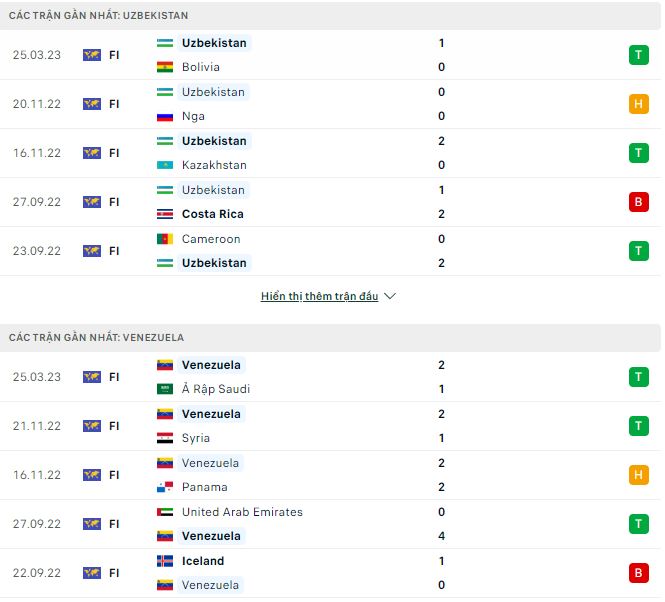Screen dimensions: 665x602
Task: Click the Costa Rica flag icon
Action: coord(165,214)
